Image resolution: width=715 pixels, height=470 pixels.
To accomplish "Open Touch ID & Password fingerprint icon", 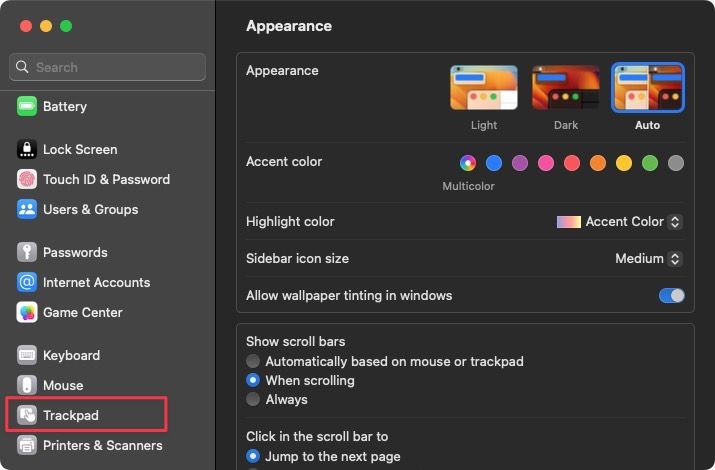I will (x=27, y=179).
